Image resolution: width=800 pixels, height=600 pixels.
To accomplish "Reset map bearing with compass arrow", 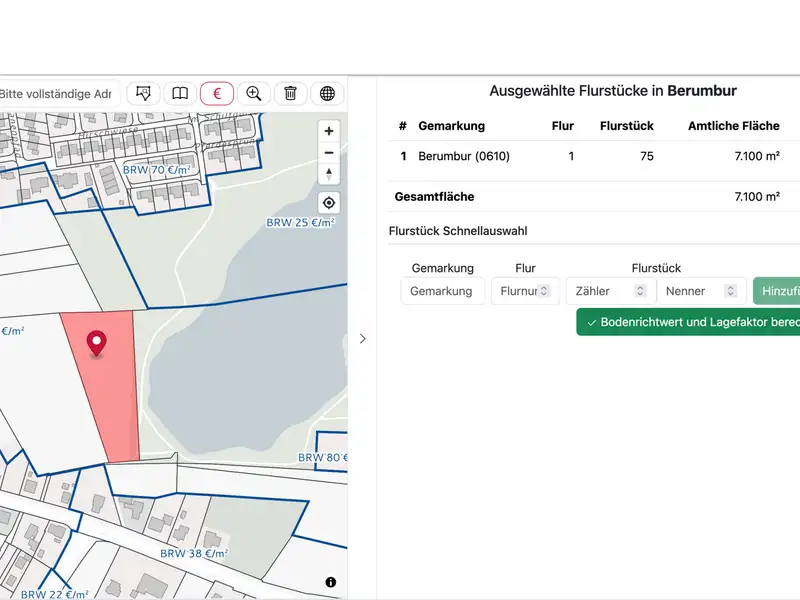I will 329,174.
